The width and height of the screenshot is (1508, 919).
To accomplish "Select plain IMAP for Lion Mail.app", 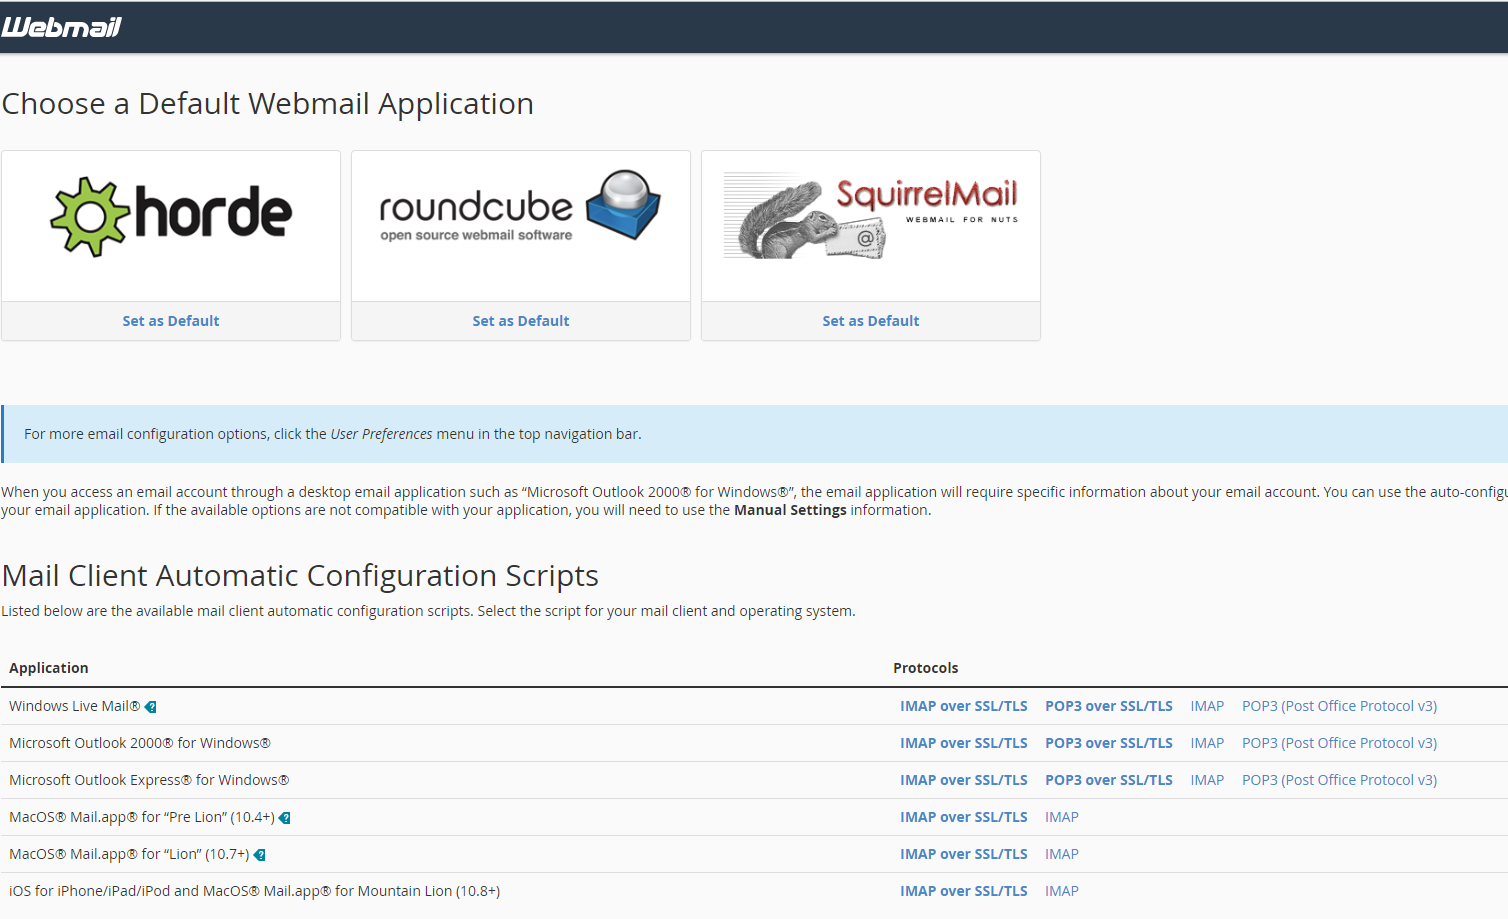I will coord(1062,854).
